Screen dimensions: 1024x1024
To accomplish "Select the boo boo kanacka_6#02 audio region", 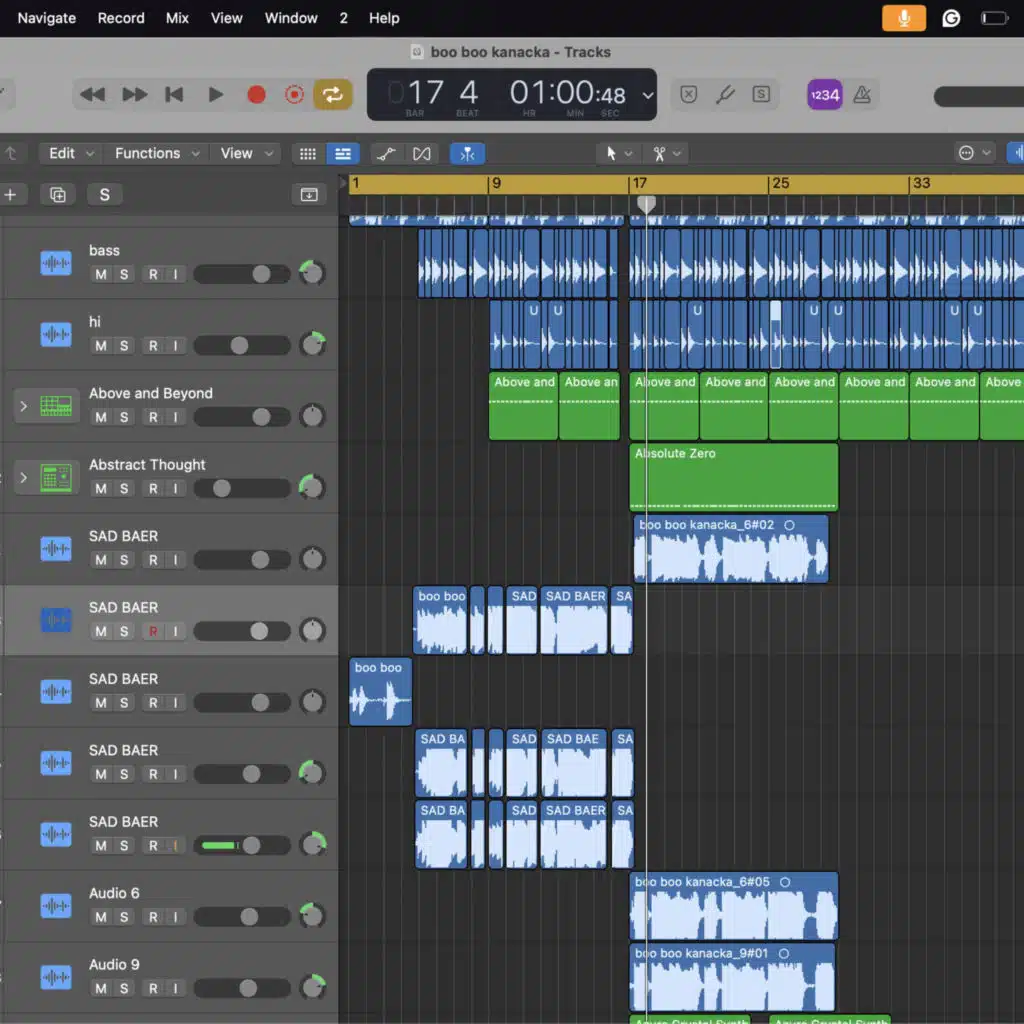I will [x=731, y=549].
